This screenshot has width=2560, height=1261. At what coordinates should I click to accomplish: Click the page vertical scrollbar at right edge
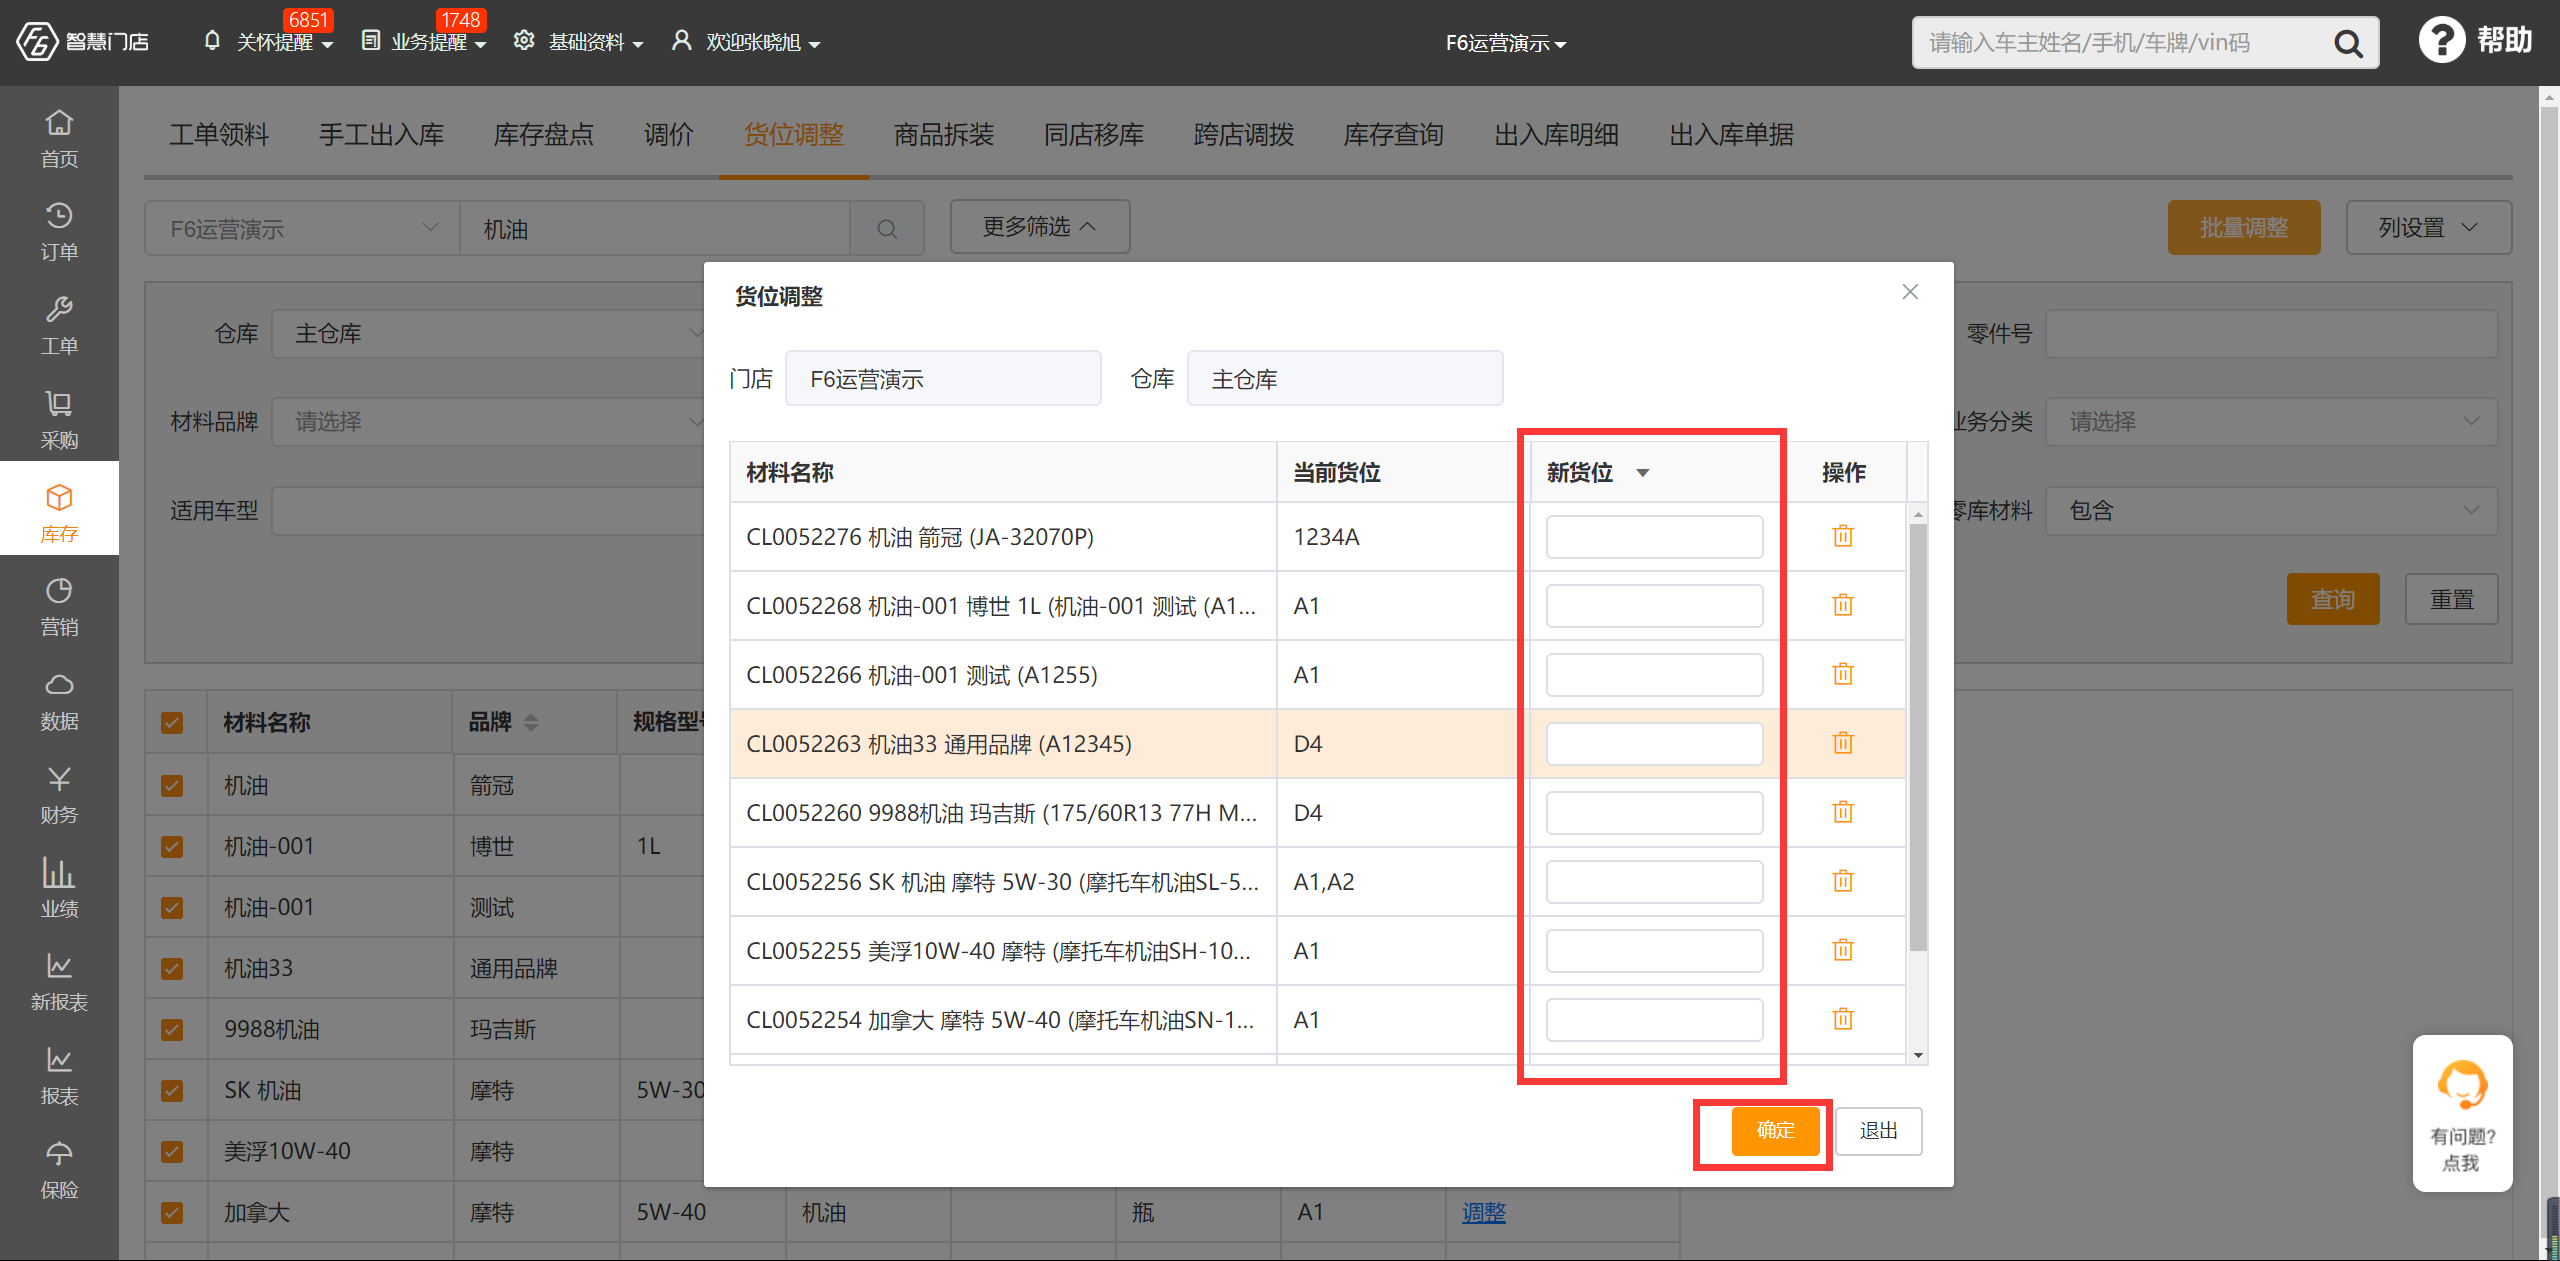[2549, 670]
